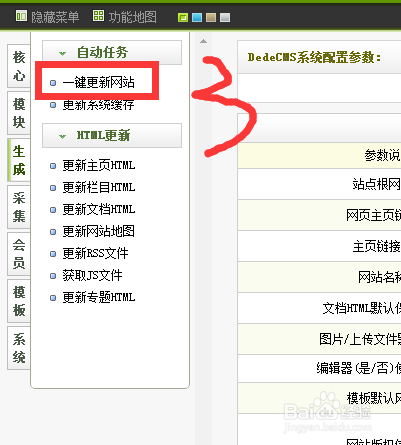Image resolution: width=401 pixels, height=445 pixels.
Task: Open 更新系统缓存 menu item
Action: point(98,105)
